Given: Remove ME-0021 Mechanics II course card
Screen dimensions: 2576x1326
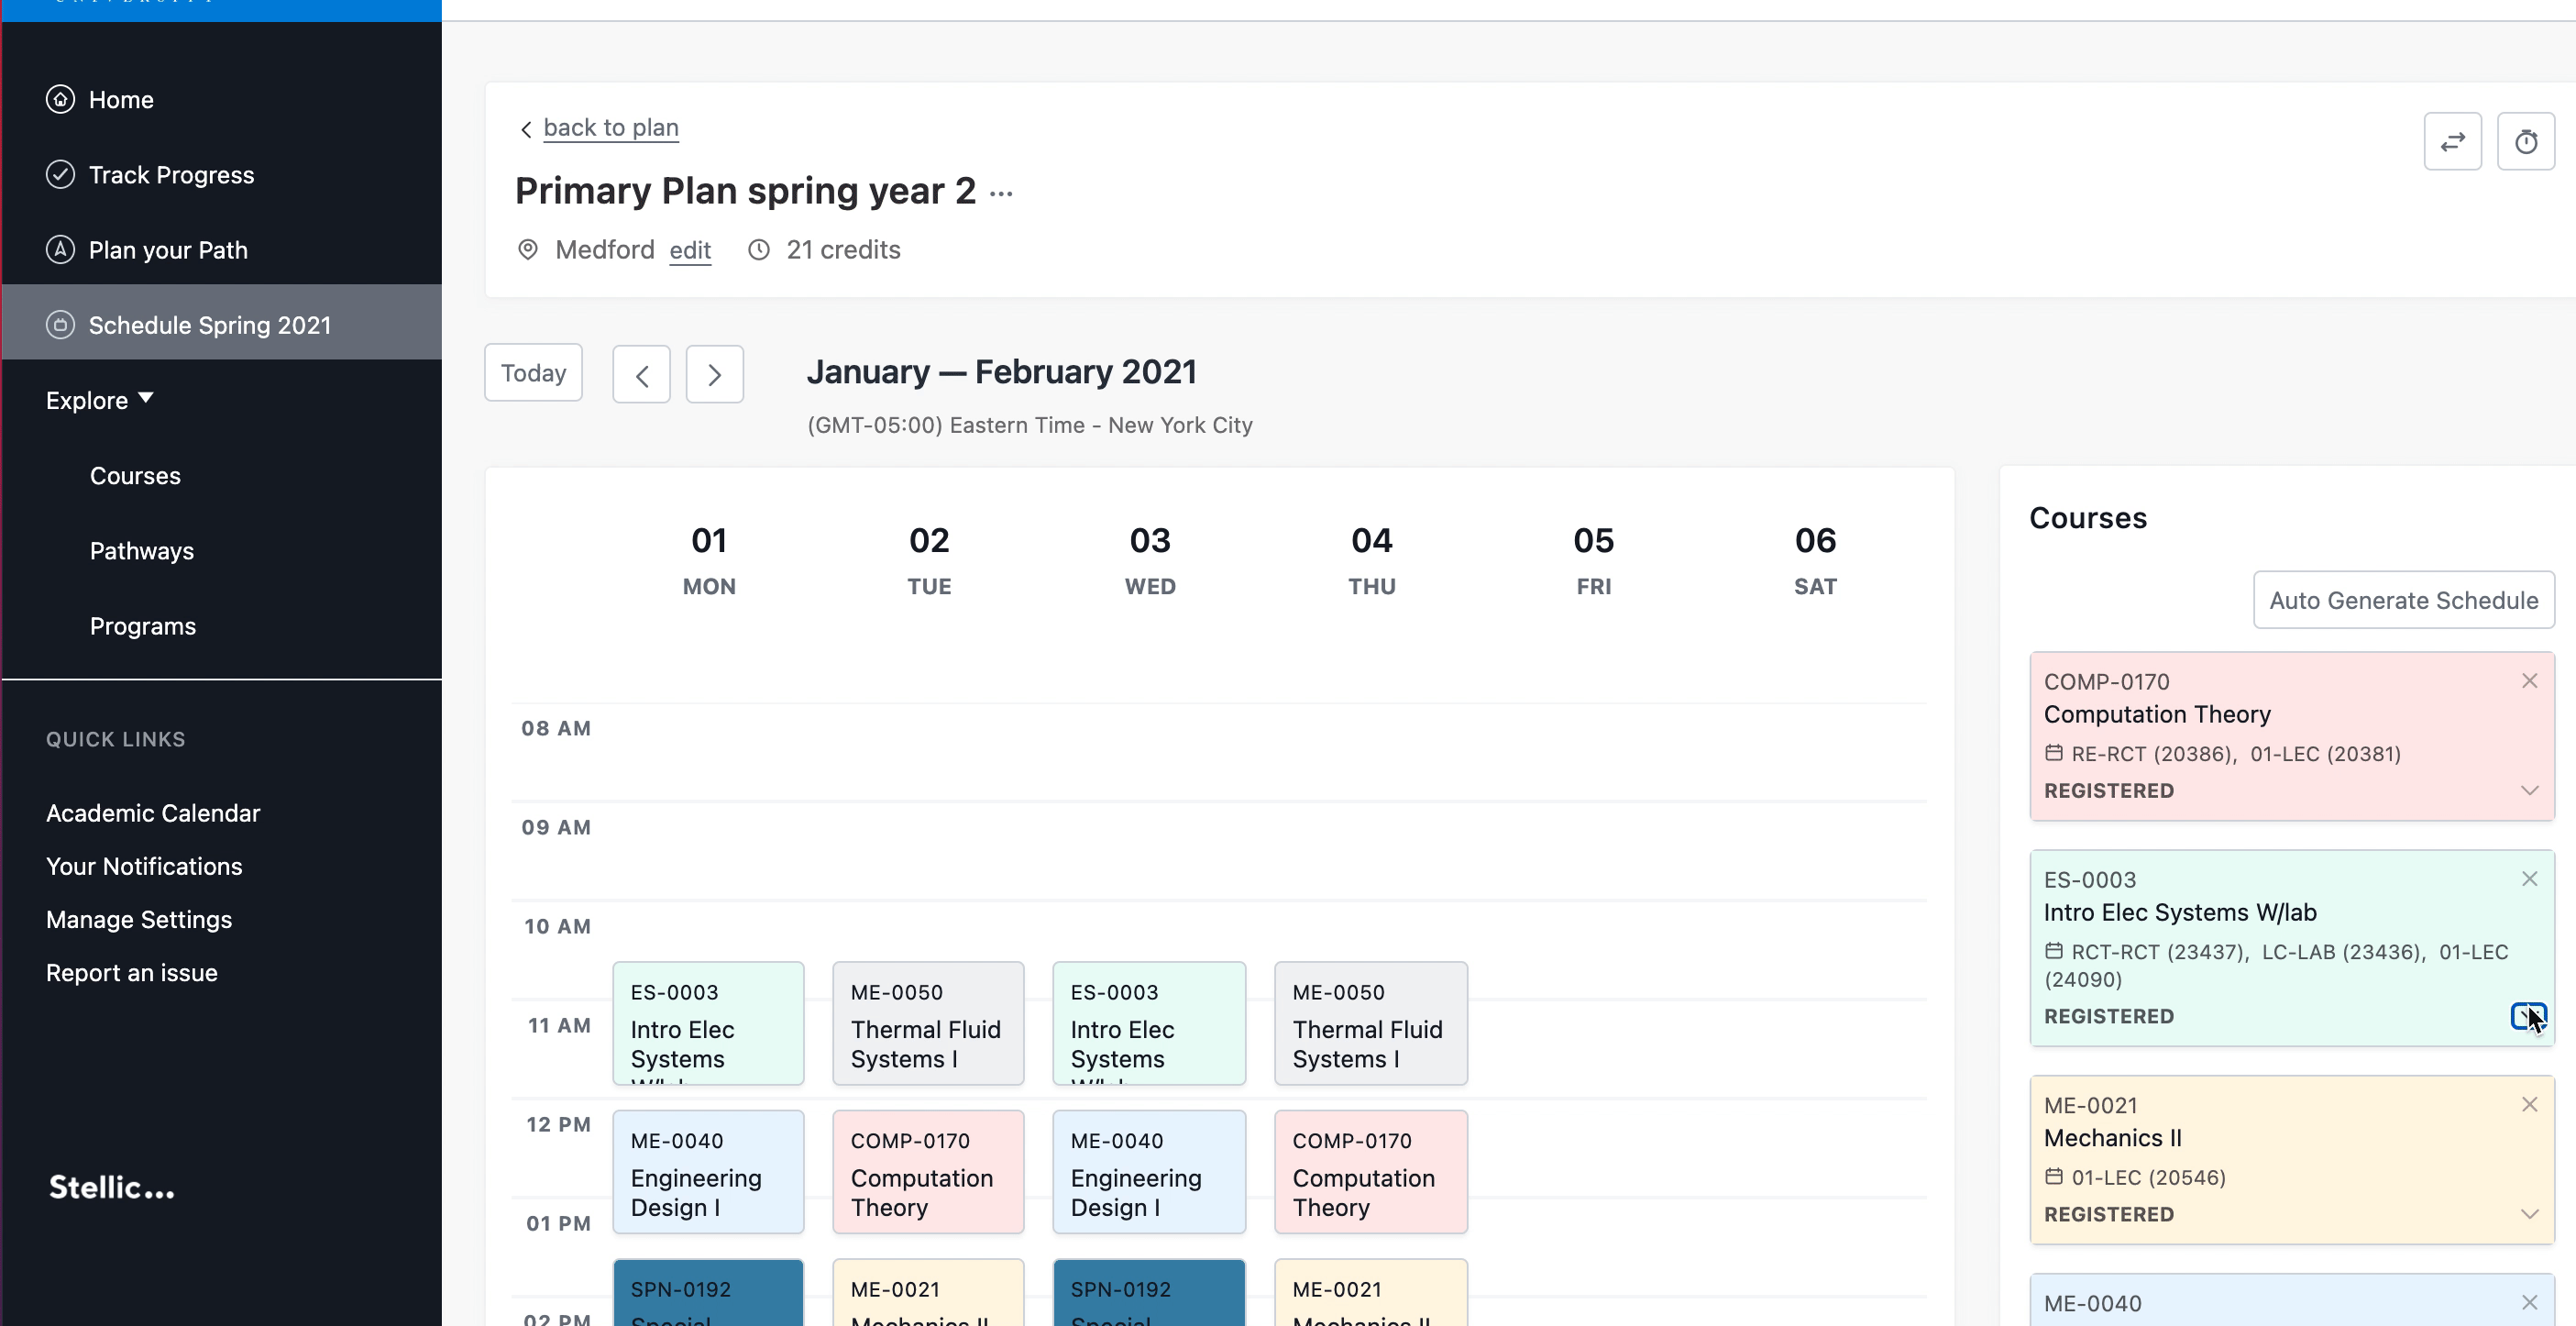Looking at the screenshot, I should (x=2529, y=1104).
